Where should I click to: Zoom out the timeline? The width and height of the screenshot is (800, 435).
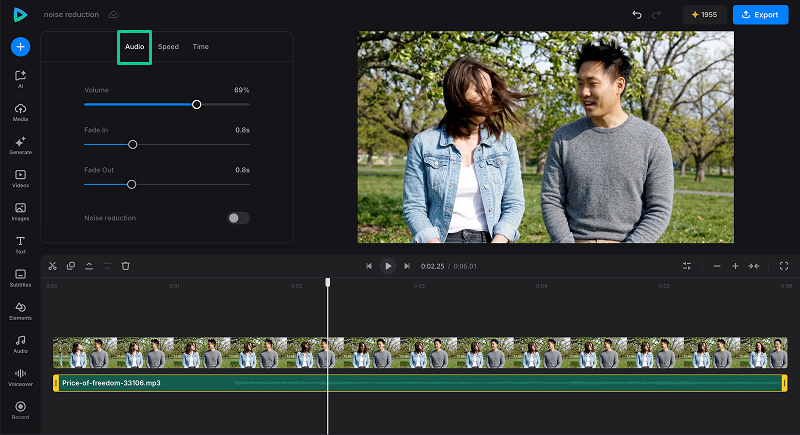coord(717,266)
